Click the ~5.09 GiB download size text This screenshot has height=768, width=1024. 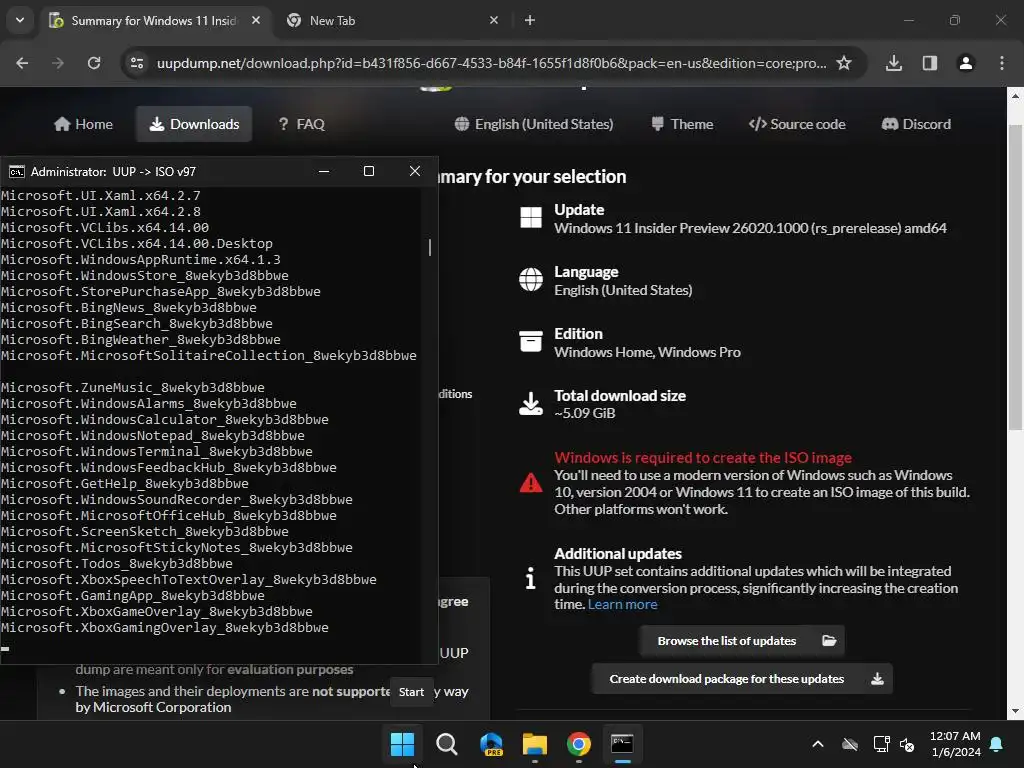pos(584,413)
